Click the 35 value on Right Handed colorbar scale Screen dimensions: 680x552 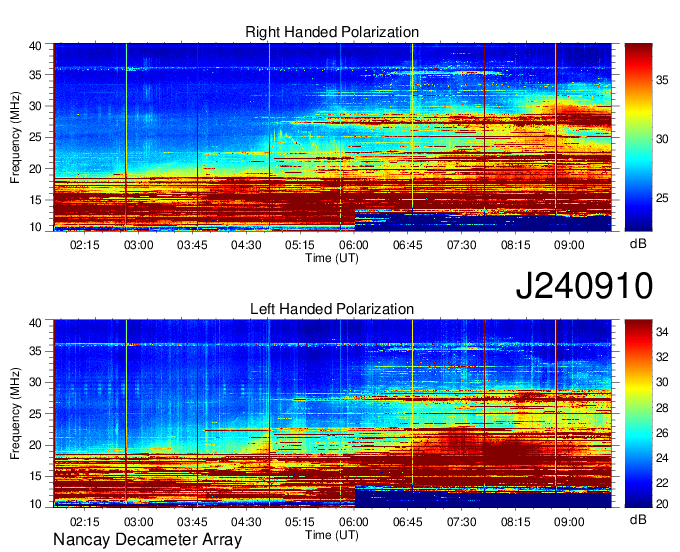coord(662,80)
